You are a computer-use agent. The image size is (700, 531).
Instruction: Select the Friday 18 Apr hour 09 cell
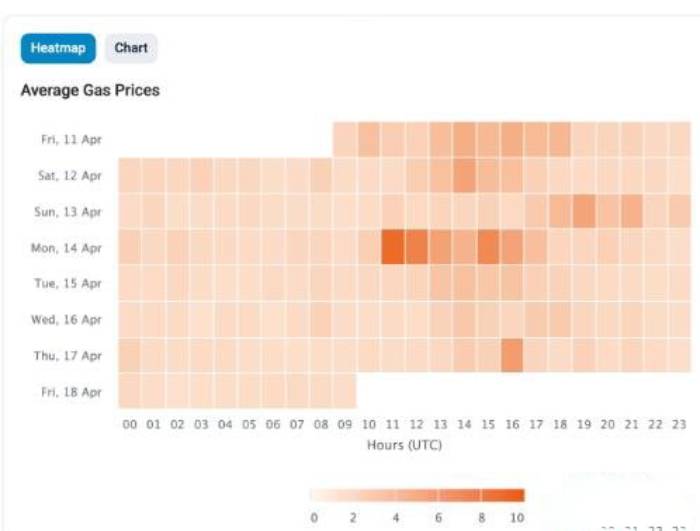345,391
